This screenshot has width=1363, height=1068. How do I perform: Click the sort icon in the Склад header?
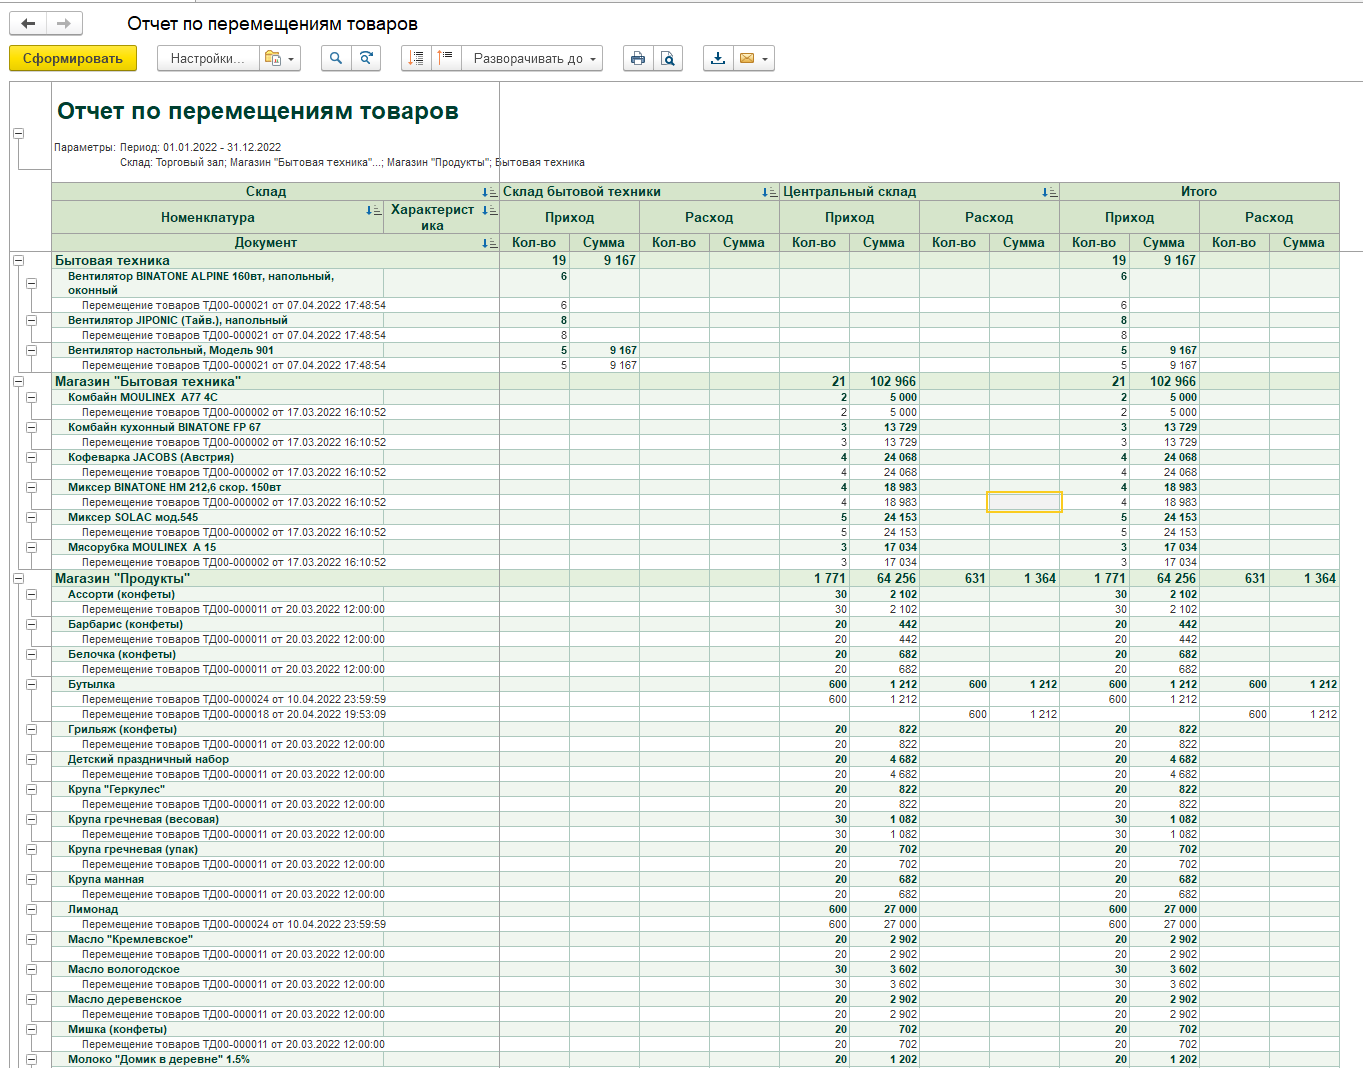point(489,192)
